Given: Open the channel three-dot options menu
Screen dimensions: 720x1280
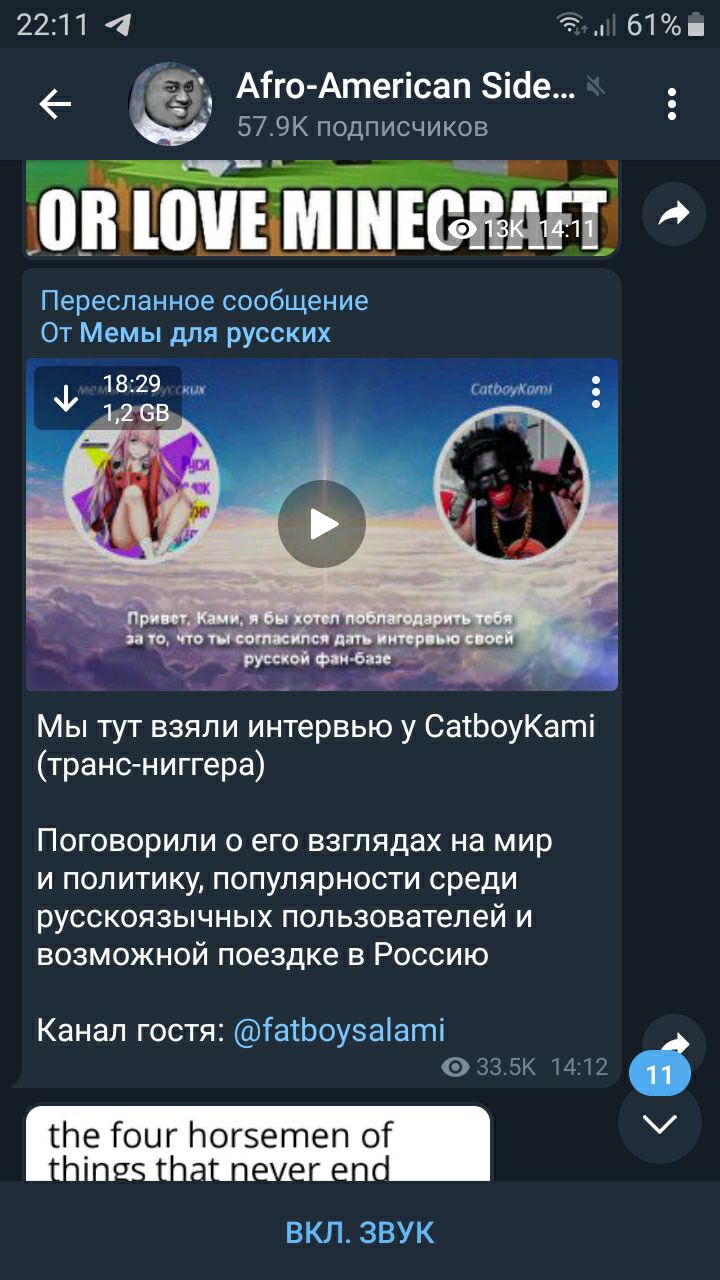Looking at the screenshot, I should click(672, 104).
